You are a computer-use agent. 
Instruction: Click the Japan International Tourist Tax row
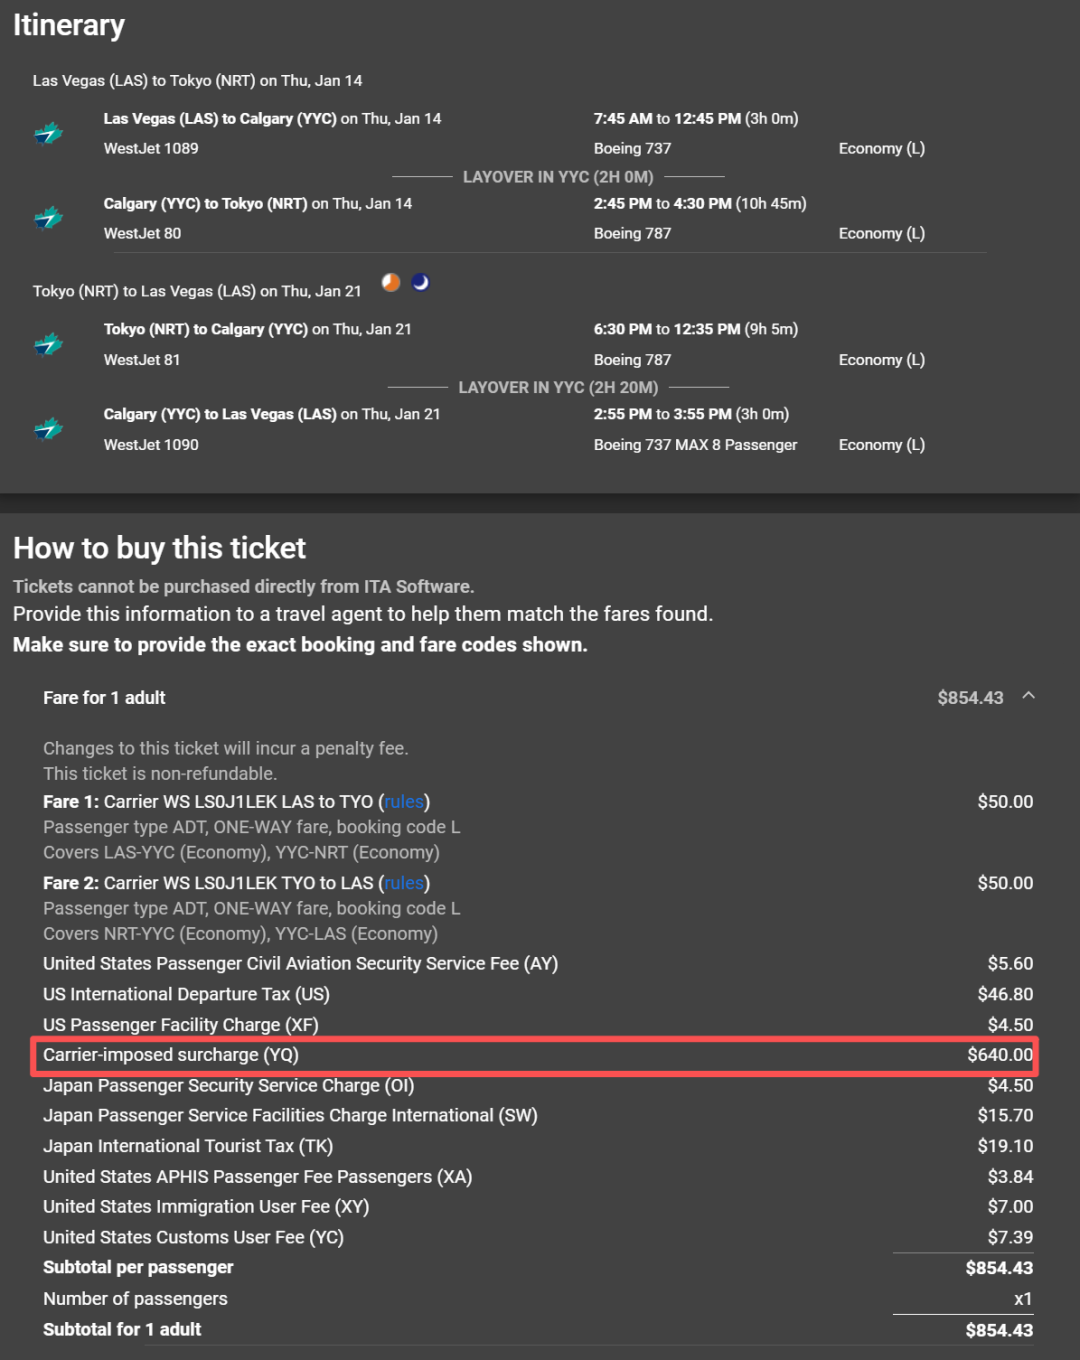click(x=538, y=1146)
